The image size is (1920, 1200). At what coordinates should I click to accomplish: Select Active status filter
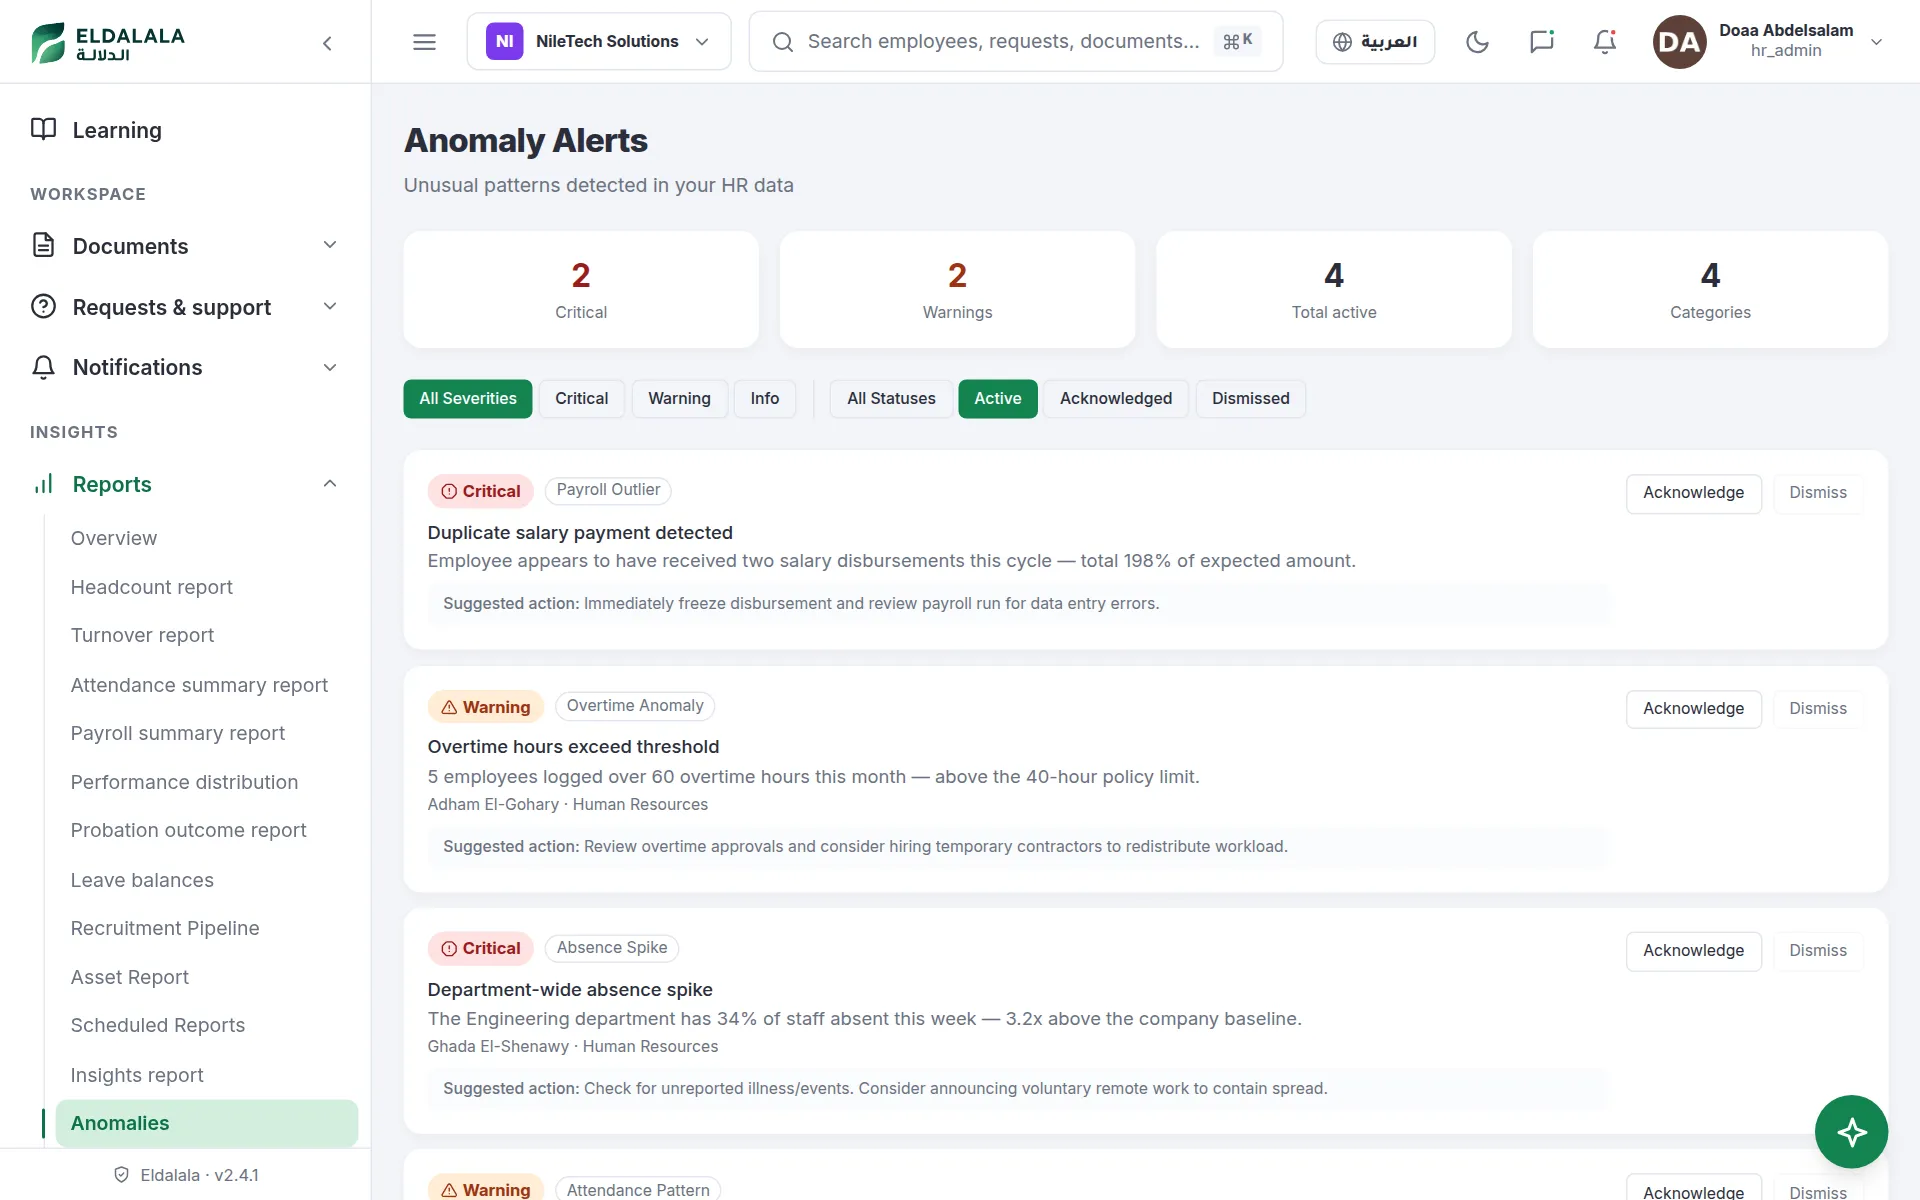click(x=998, y=399)
